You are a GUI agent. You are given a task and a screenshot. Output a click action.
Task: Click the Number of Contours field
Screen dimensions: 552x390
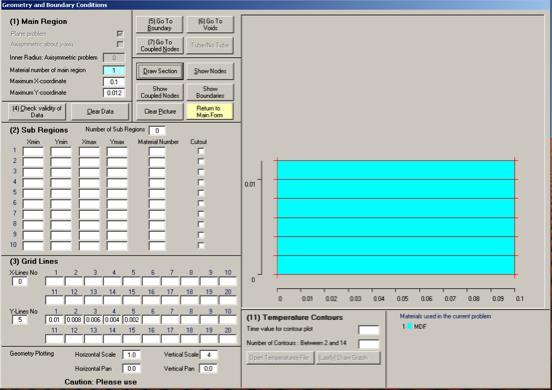click(x=369, y=344)
